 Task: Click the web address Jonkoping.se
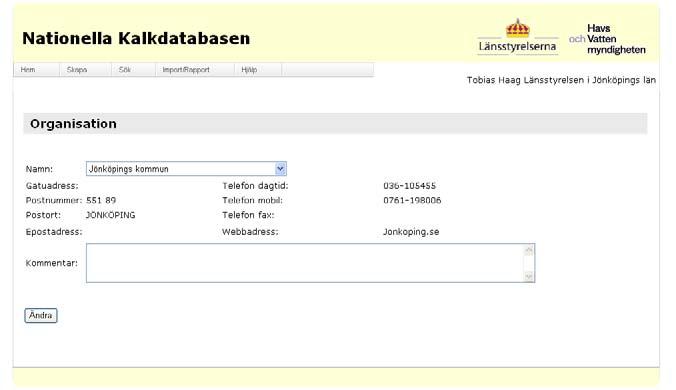pyautogui.click(x=411, y=232)
